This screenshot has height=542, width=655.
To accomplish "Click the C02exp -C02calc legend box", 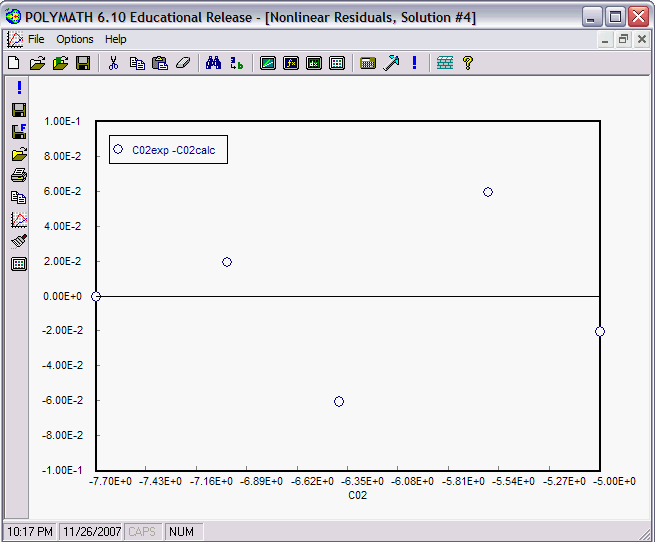I will (x=169, y=150).
